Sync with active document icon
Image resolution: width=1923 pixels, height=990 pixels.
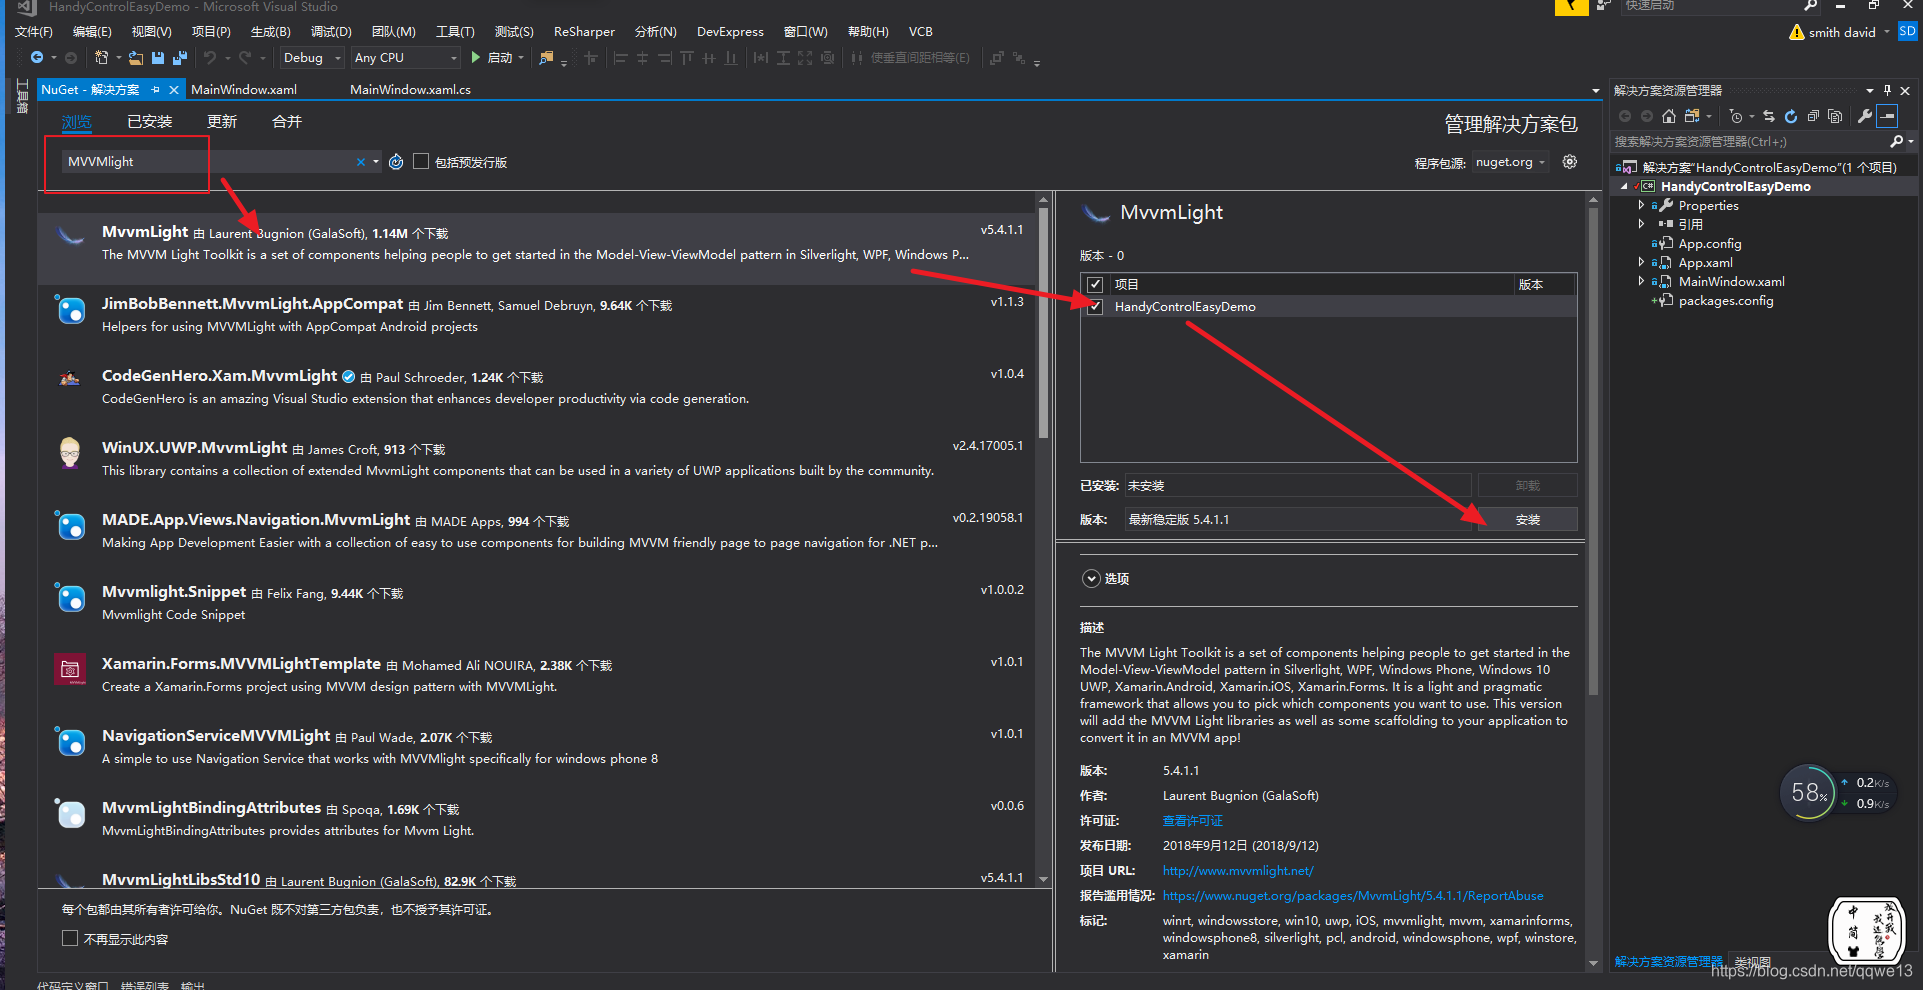tap(1769, 116)
